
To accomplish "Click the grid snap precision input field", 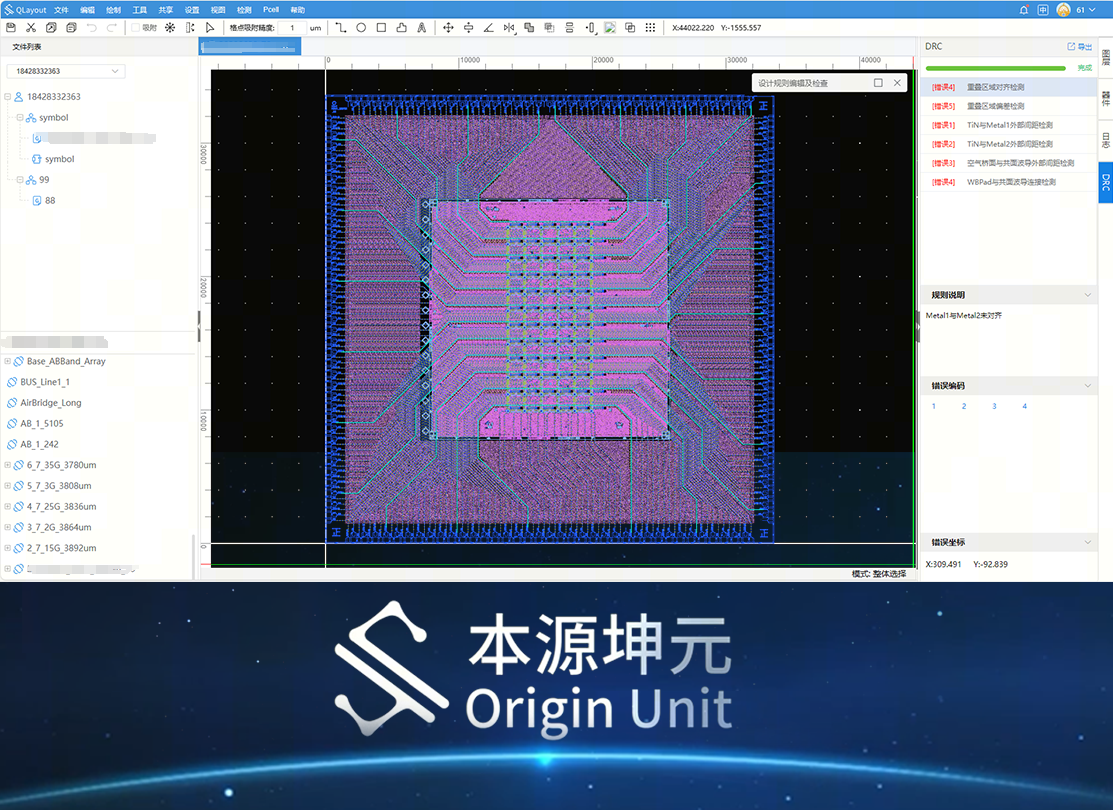I will [291, 28].
